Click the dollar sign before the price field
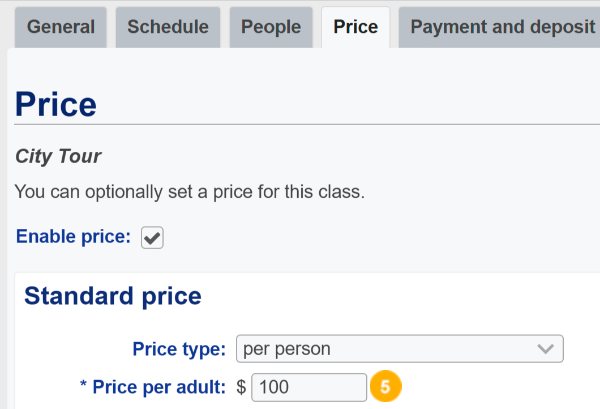 [x=241, y=387]
